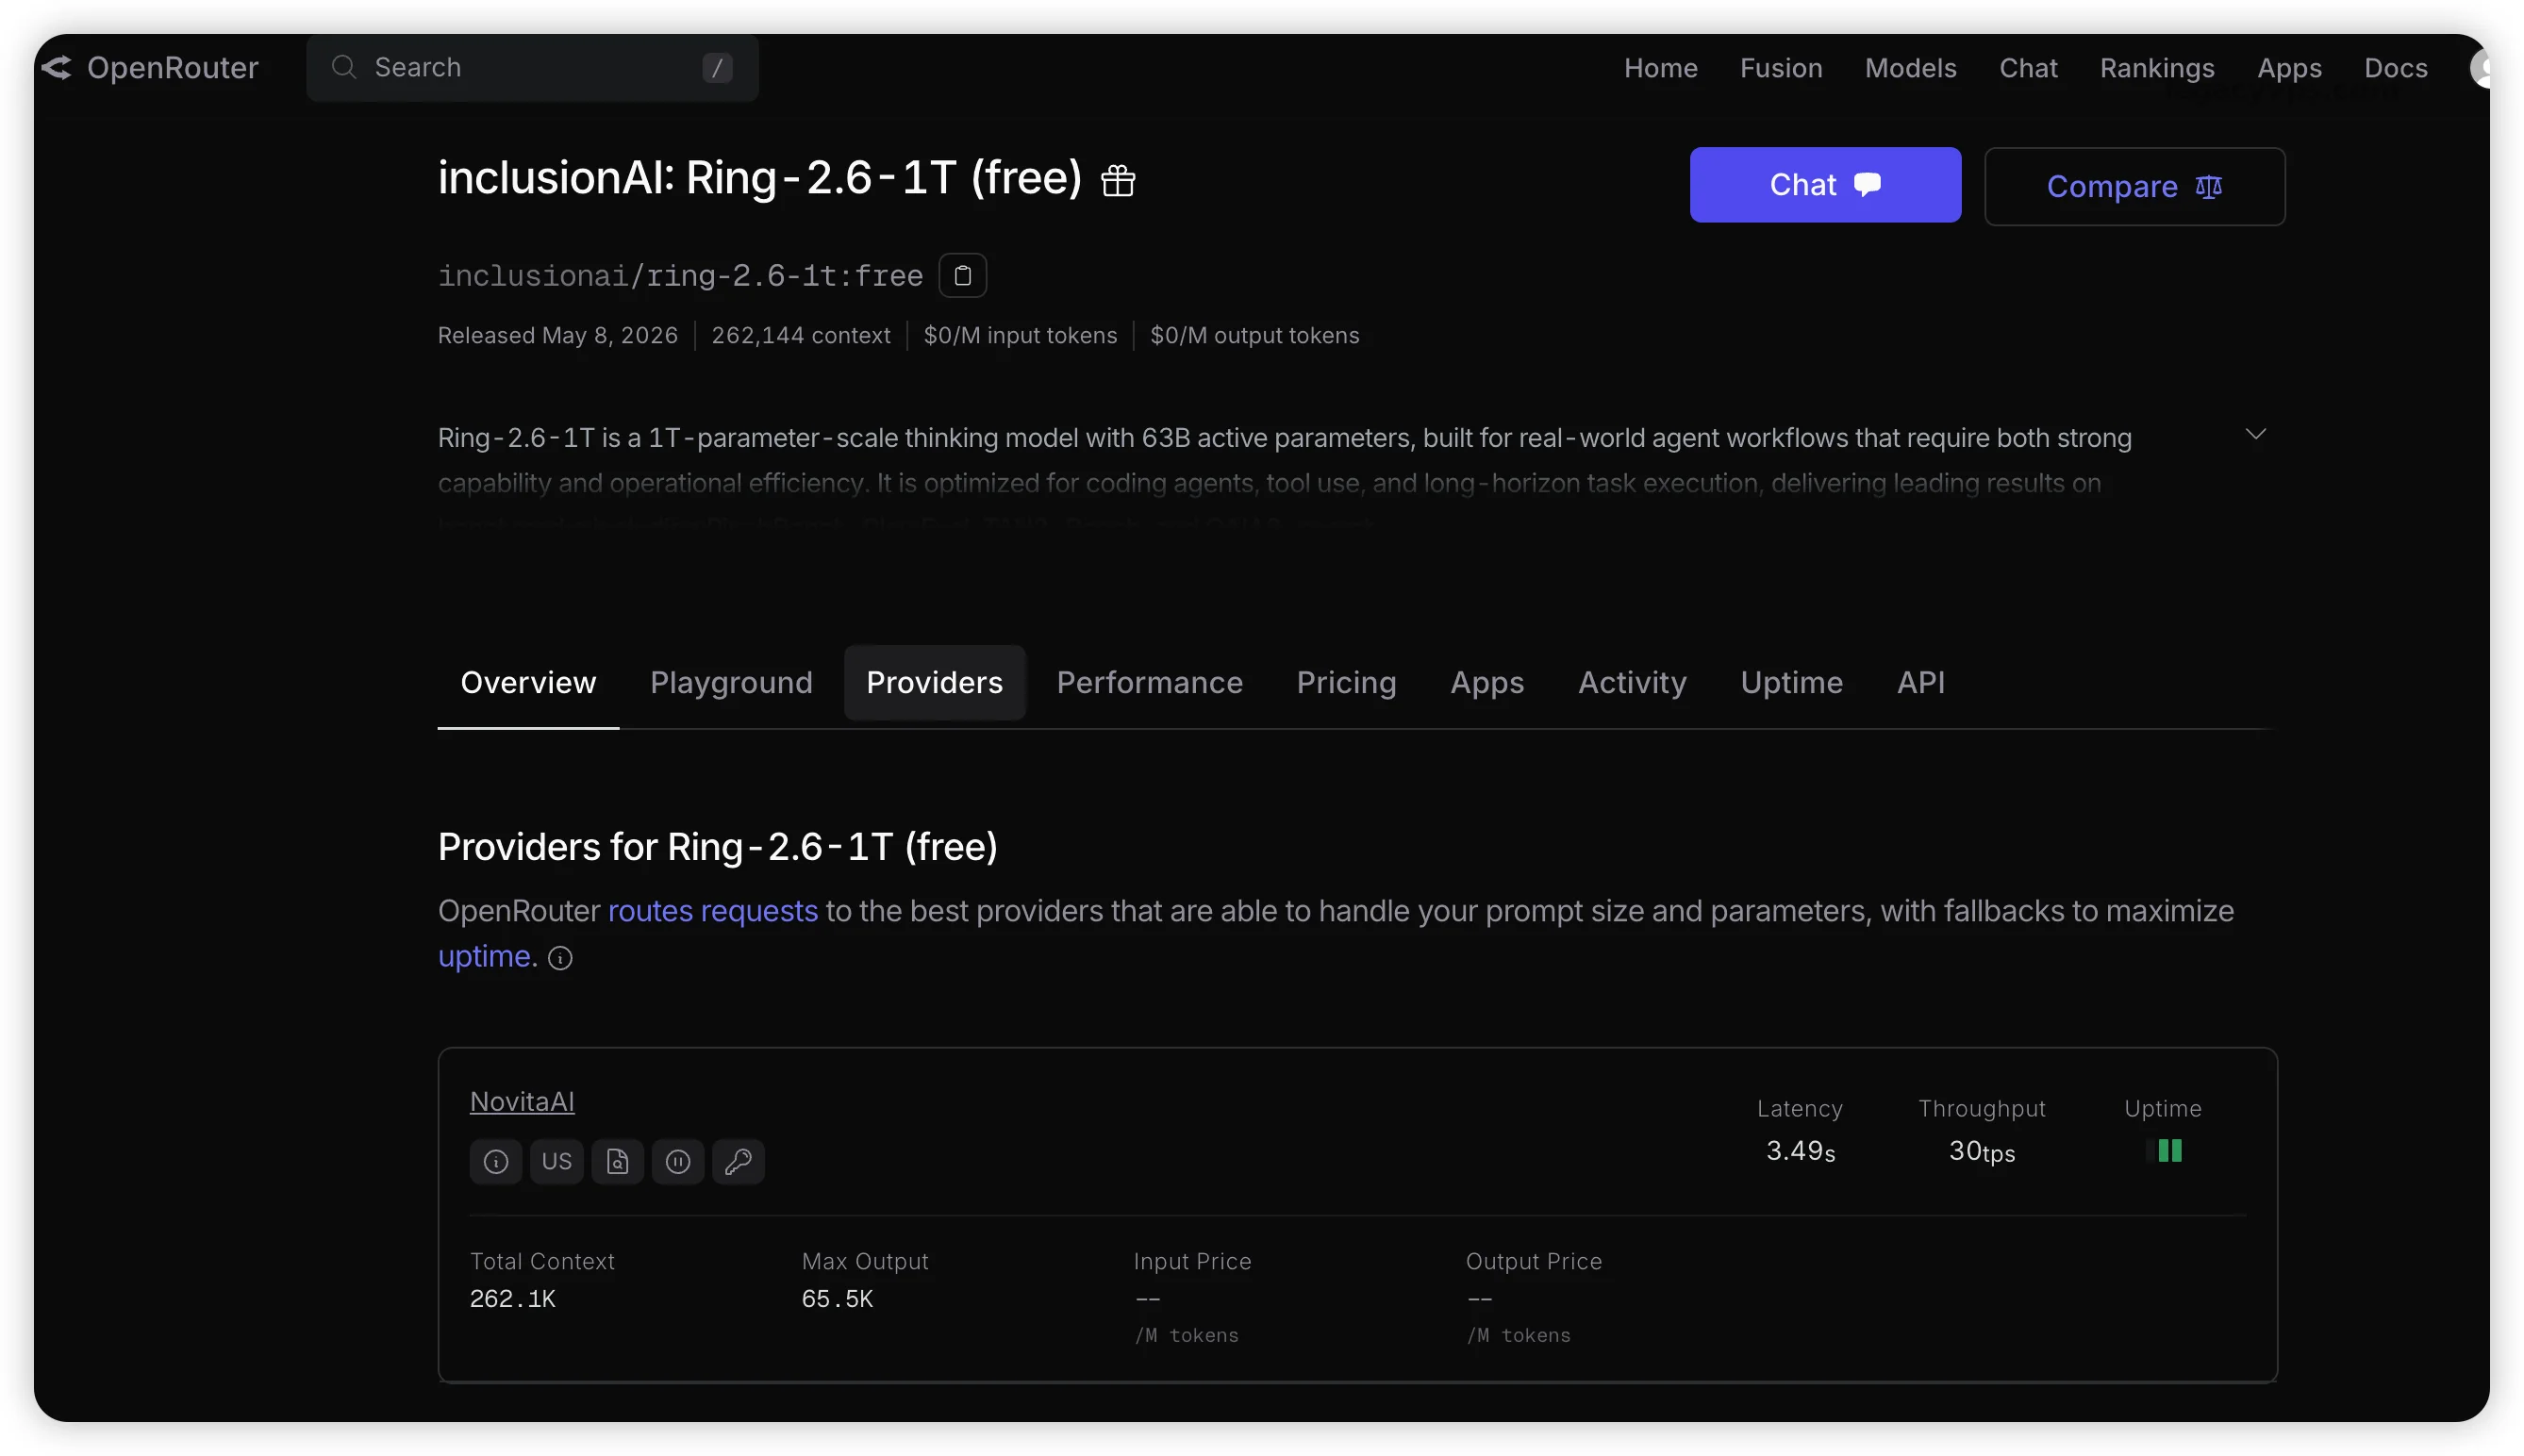The width and height of the screenshot is (2524, 1456).
Task: Click the Compare button
Action: coord(2134,187)
